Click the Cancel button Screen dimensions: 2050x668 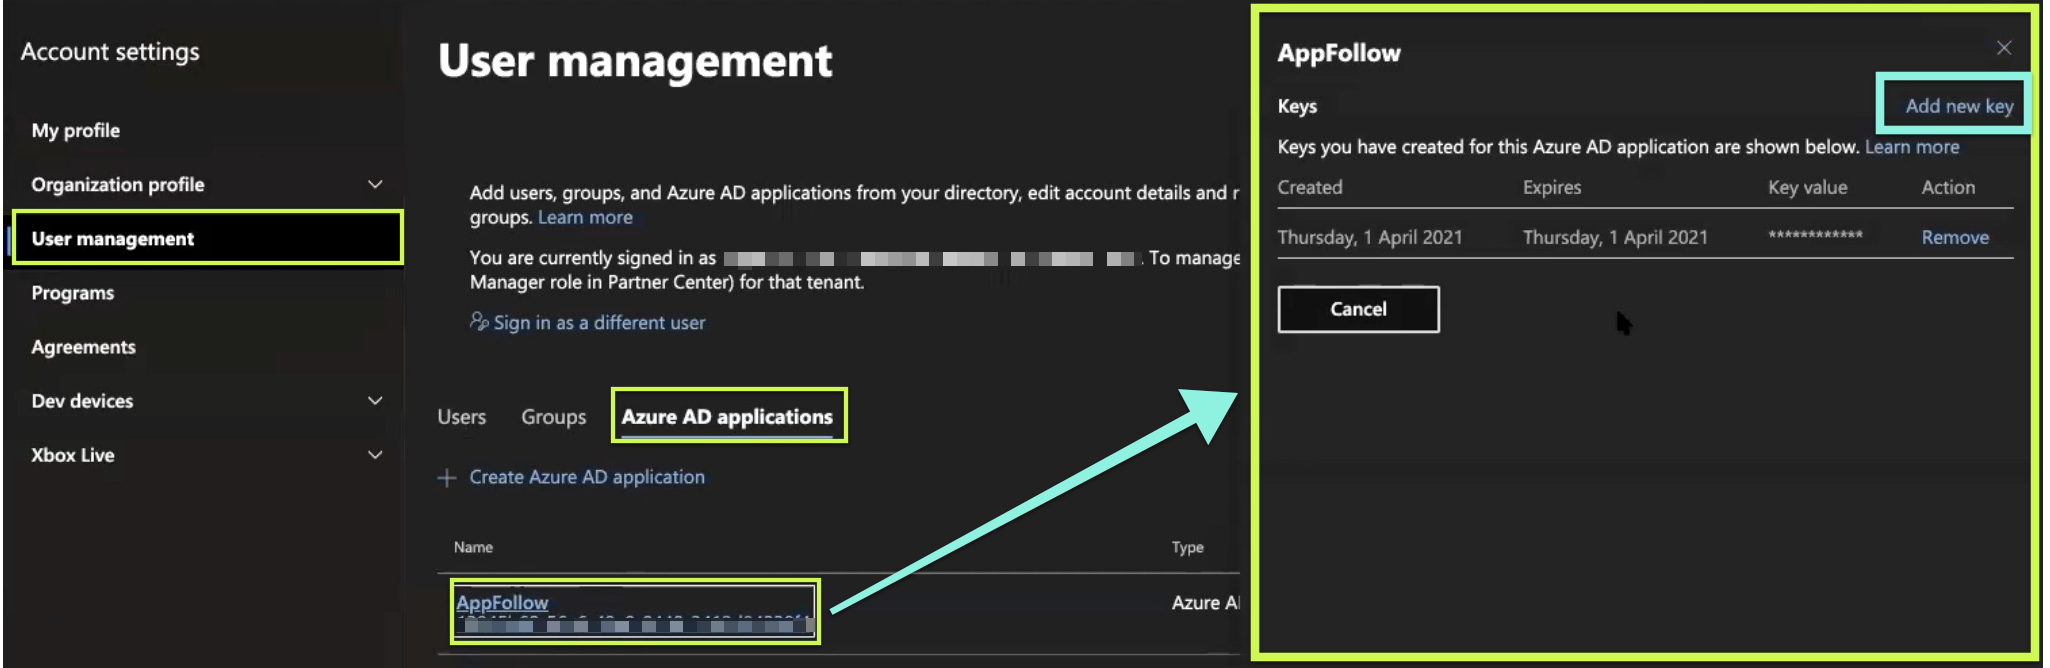tap(1358, 309)
